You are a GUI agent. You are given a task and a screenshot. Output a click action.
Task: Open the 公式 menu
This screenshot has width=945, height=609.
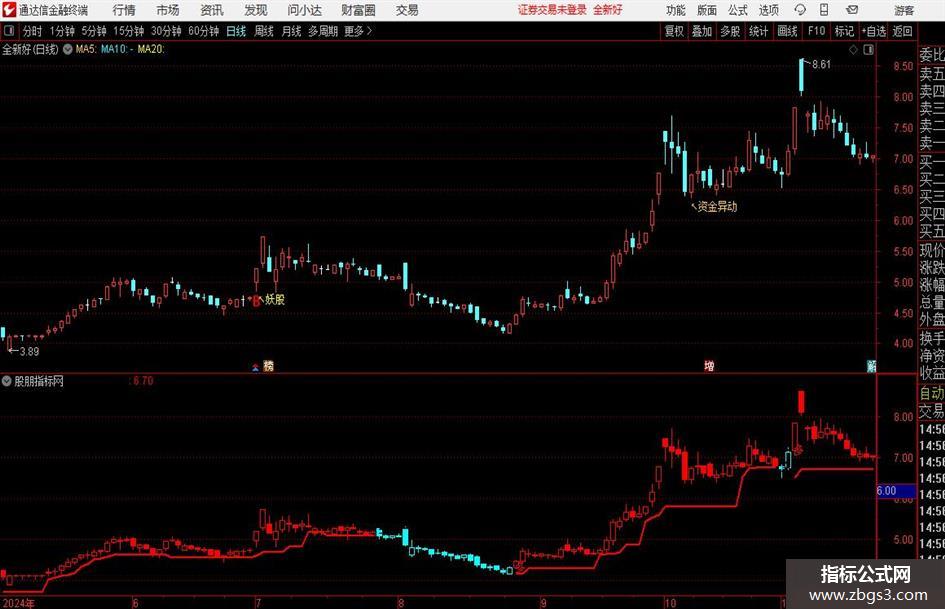click(738, 10)
